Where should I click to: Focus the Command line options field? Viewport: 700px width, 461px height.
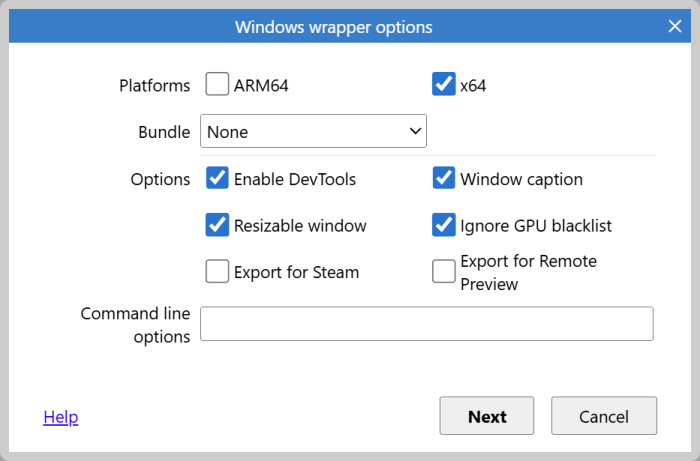click(427, 324)
